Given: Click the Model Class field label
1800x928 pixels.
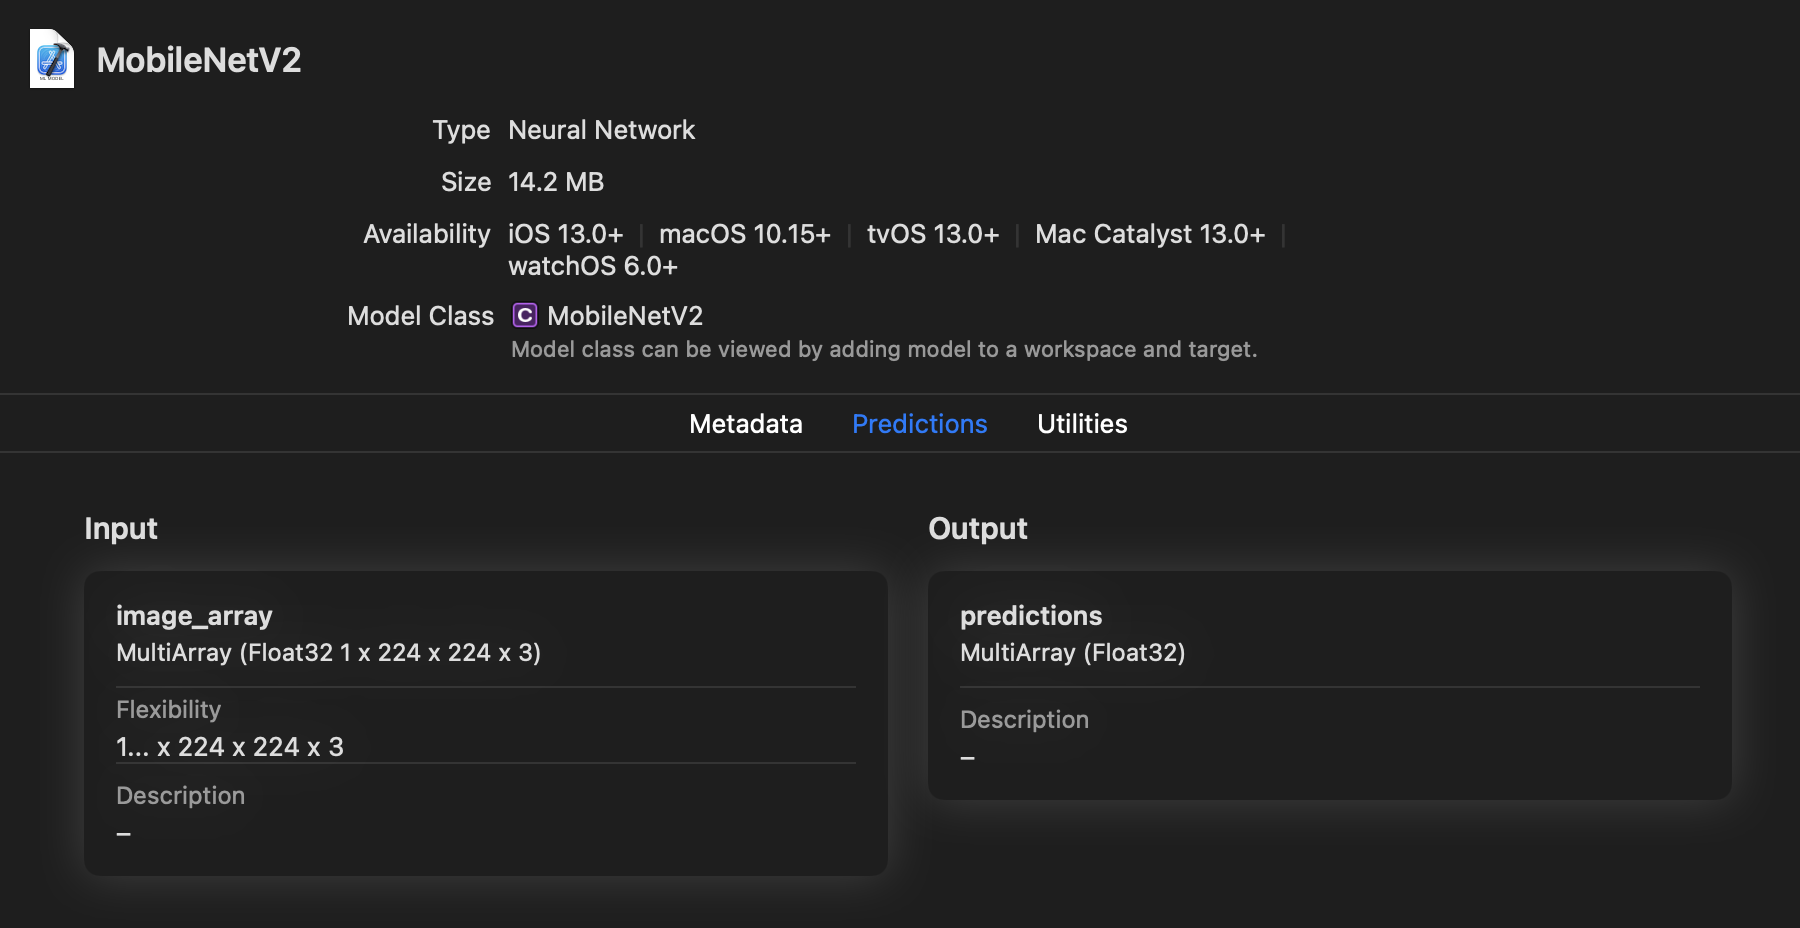Looking at the screenshot, I should pyautogui.click(x=421, y=316).
